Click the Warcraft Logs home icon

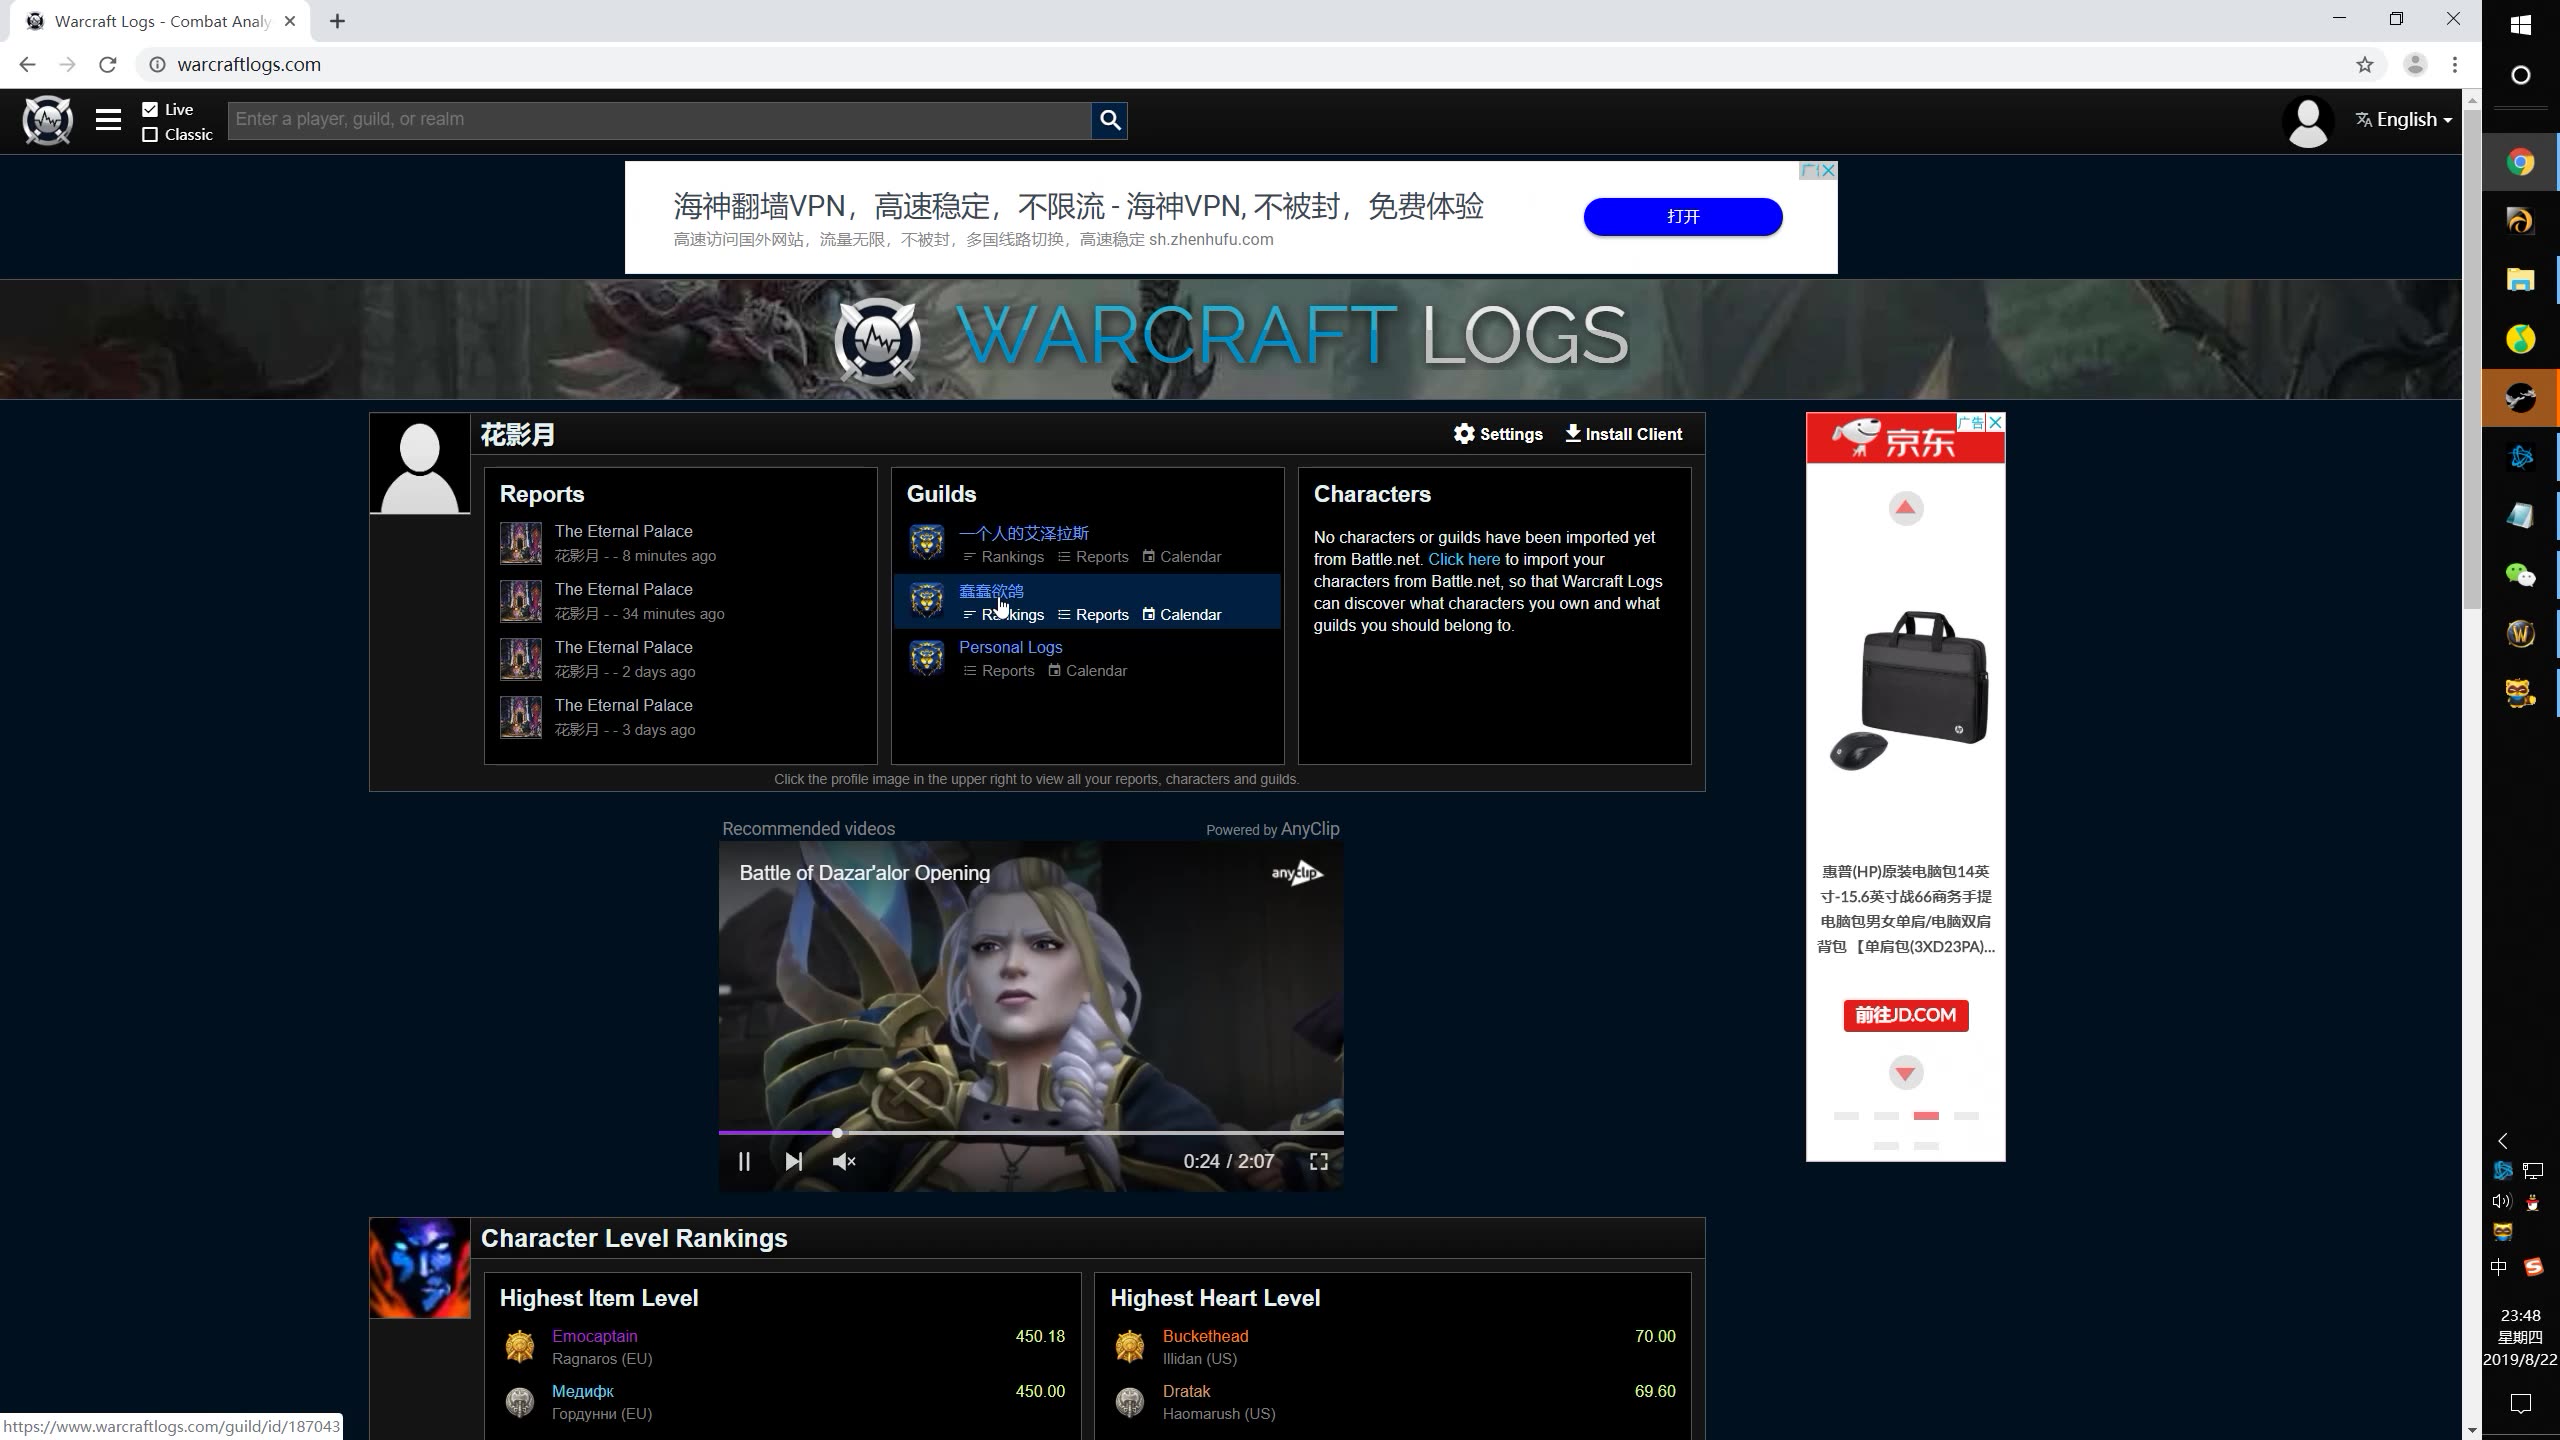47,120
